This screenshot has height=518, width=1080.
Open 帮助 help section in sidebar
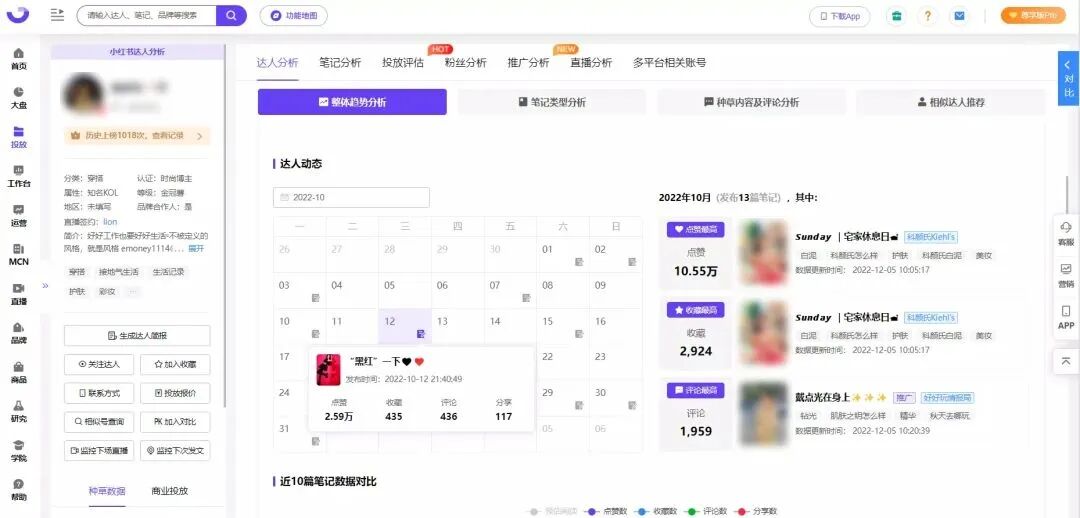tap(19, 490)
